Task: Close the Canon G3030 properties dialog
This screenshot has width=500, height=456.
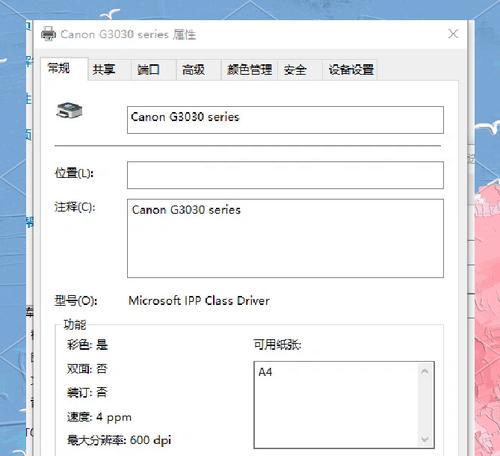Action: (453, 34)
